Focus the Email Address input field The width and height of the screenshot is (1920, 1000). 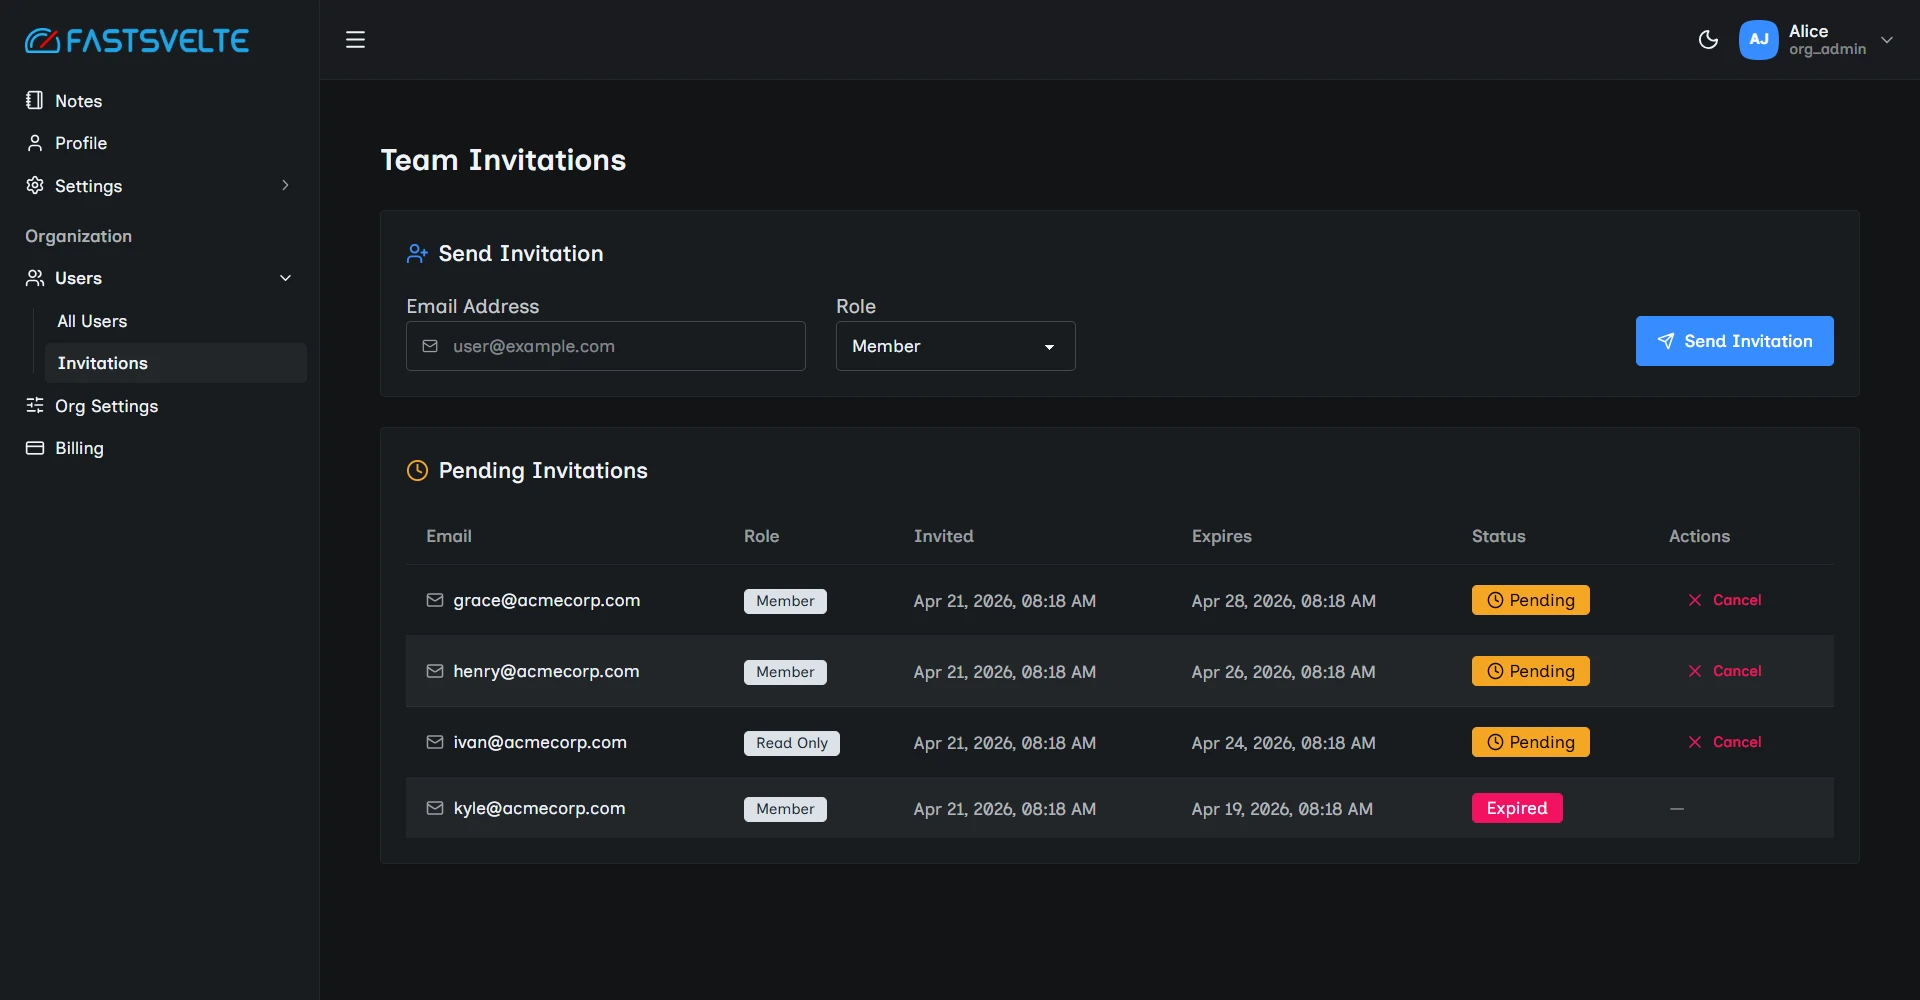[605, 346]
